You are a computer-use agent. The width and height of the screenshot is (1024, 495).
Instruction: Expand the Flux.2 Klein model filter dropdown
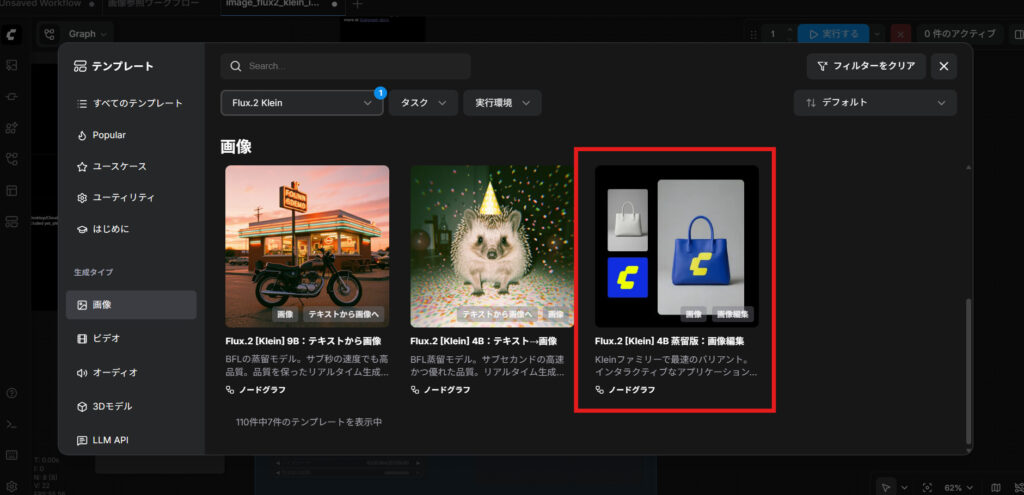coord(301,103)
